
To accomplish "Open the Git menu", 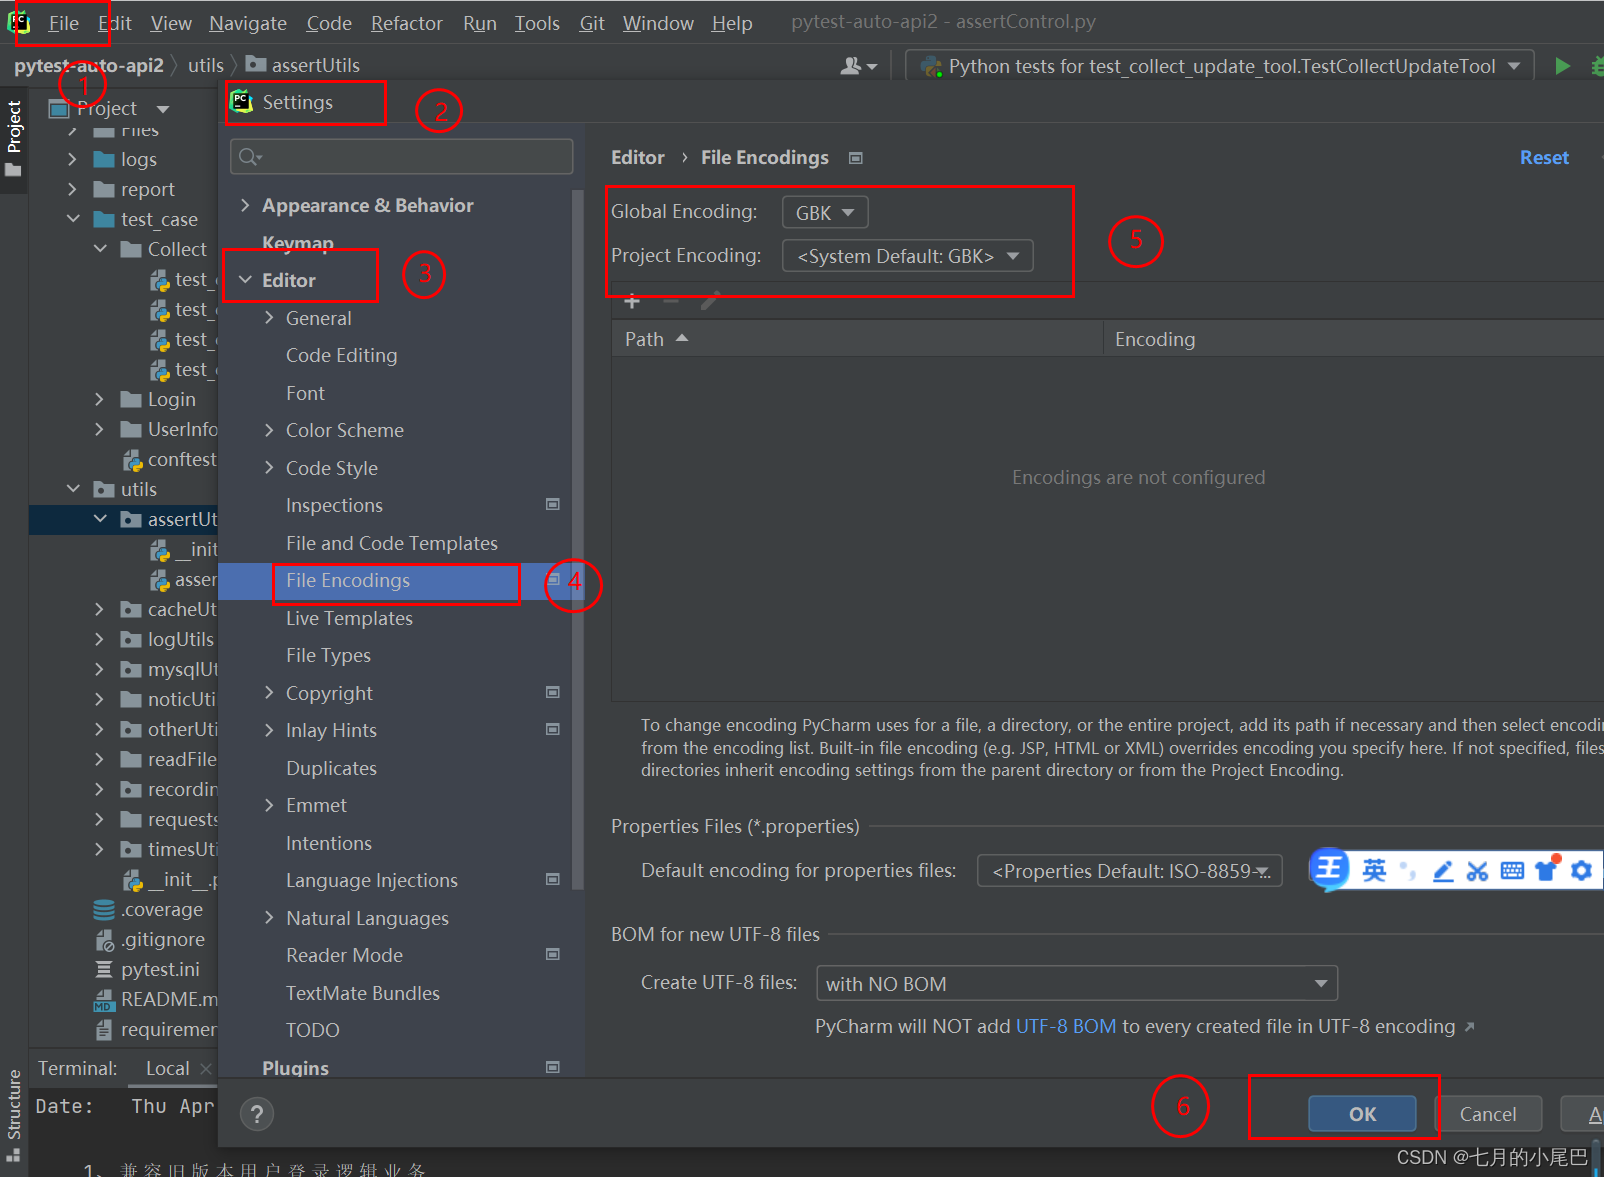I will pyautogui.click(x=592, y=23).
